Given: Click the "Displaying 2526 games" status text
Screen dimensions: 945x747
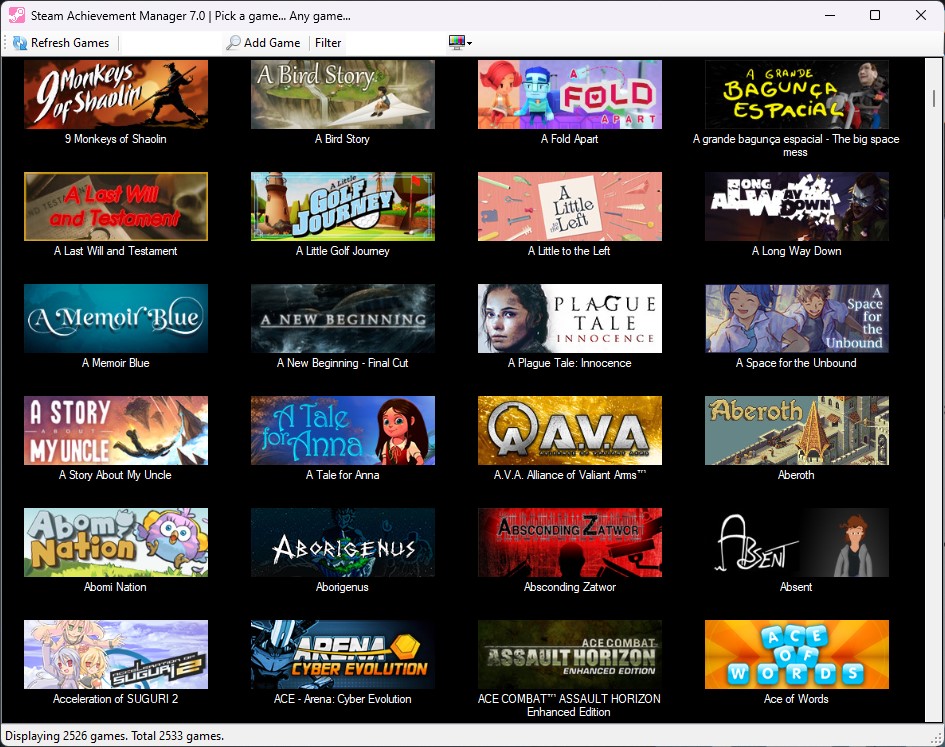Looking at the screenshot, I should (x=66, y=736).
